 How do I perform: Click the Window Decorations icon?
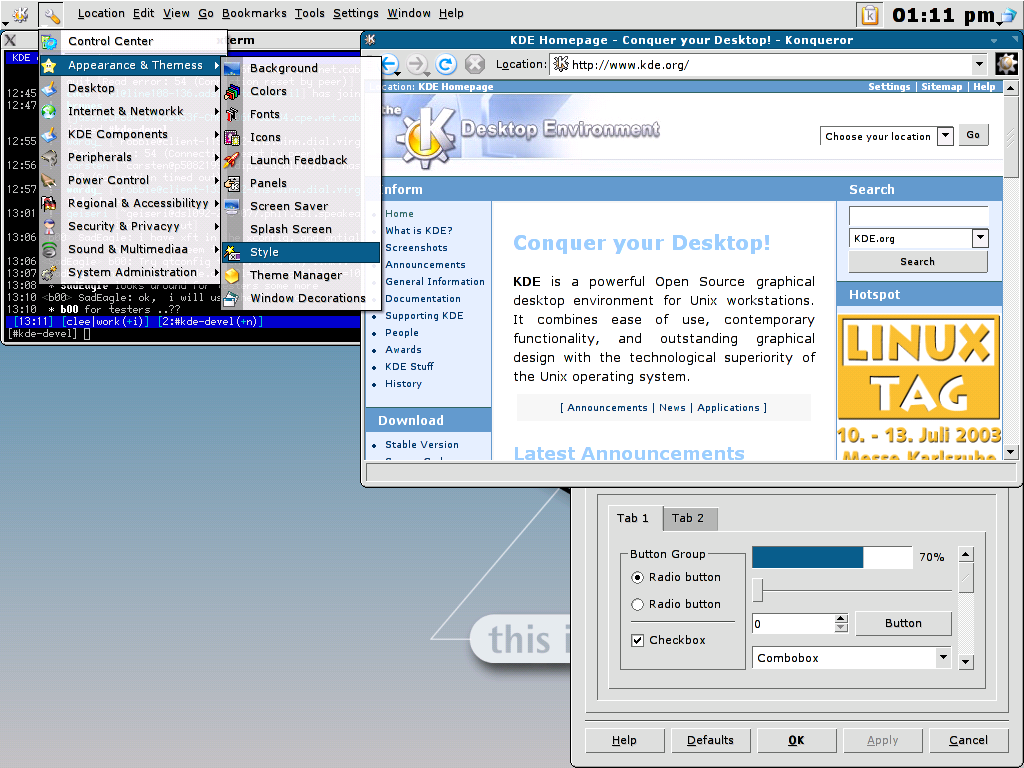[x=232, y=298]
